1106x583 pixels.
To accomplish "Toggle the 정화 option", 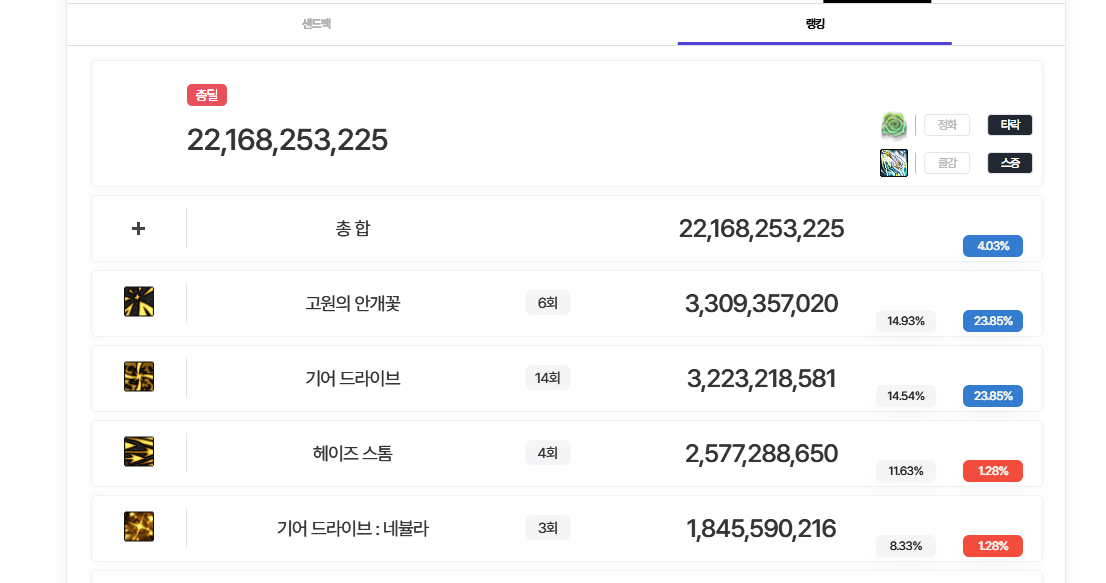I will 946,125.
